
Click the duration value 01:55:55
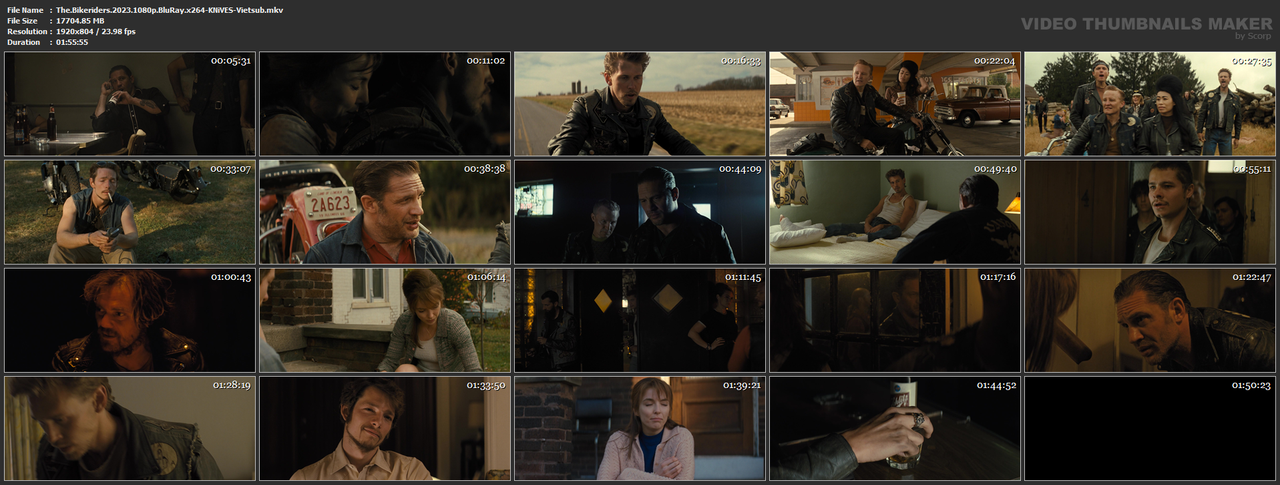pyautogui.click(x=72, y=42)
